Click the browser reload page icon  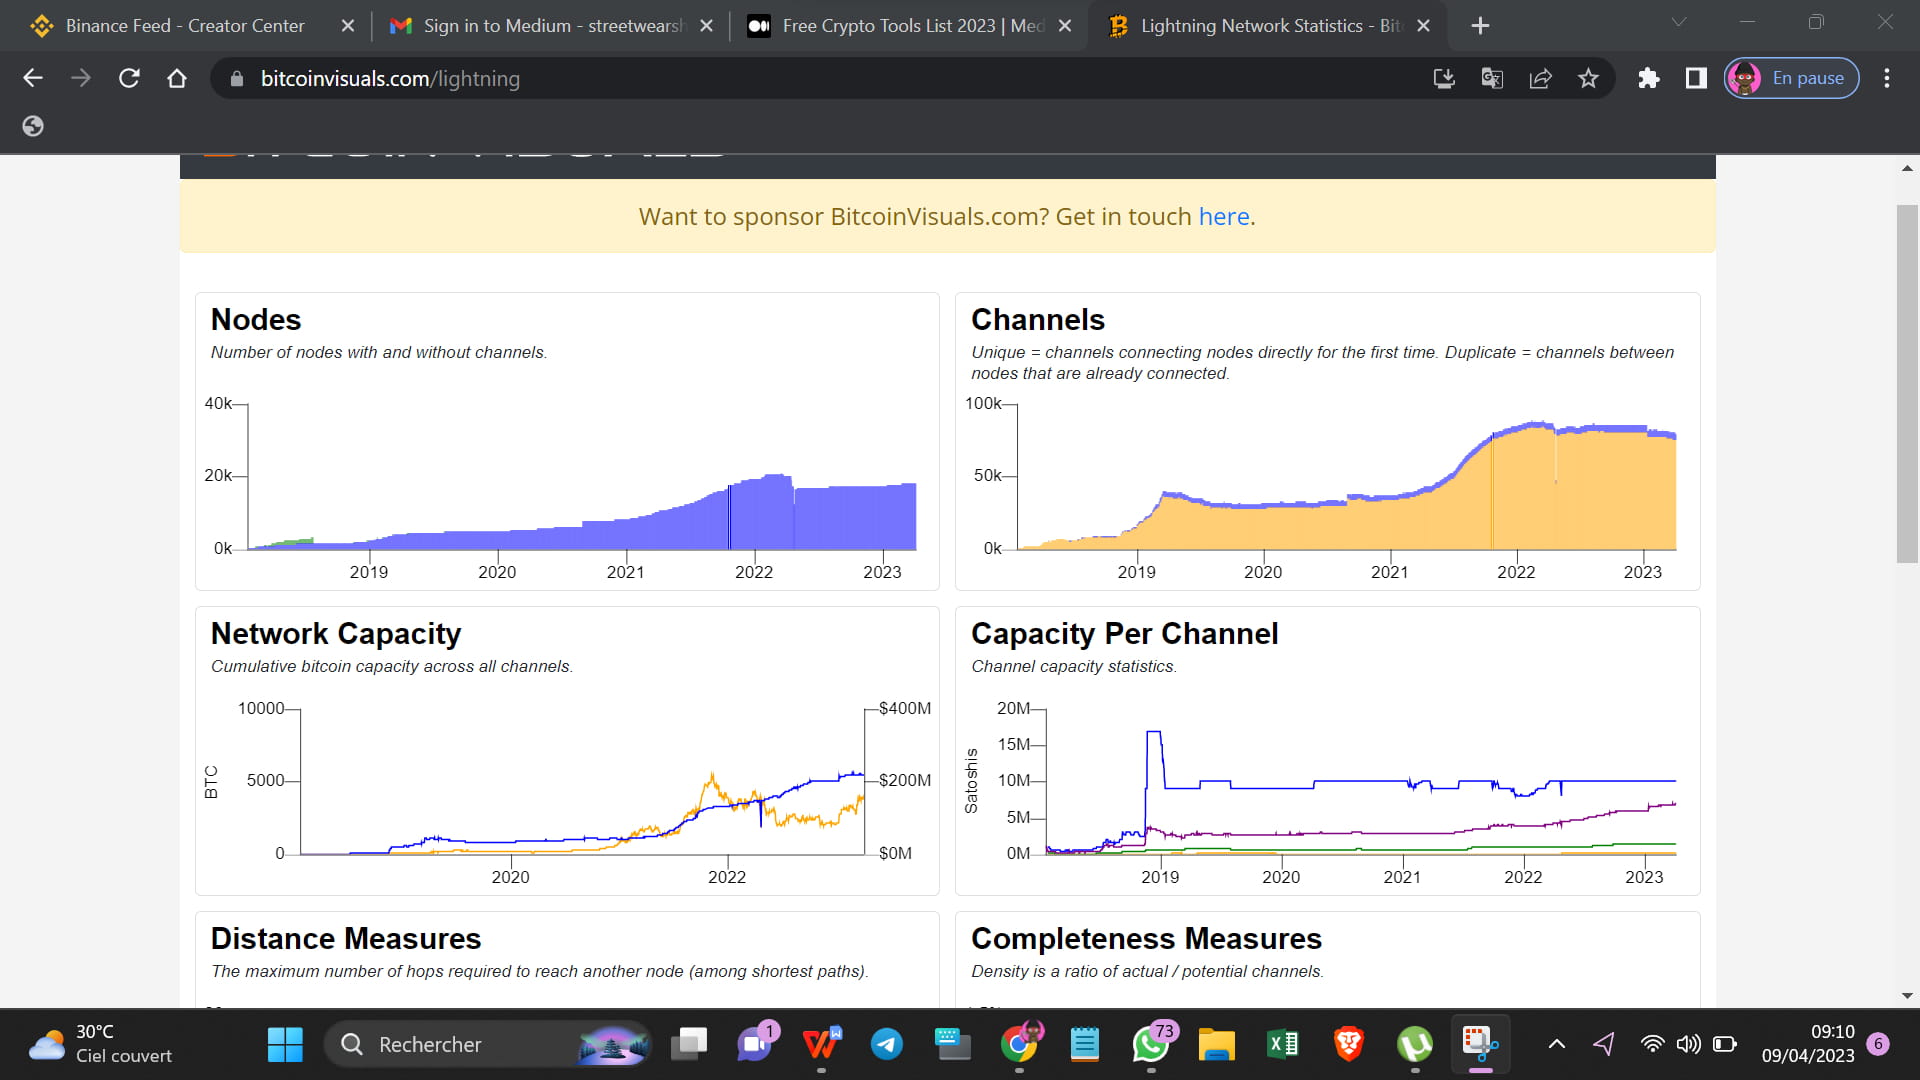tap(129, 78)
